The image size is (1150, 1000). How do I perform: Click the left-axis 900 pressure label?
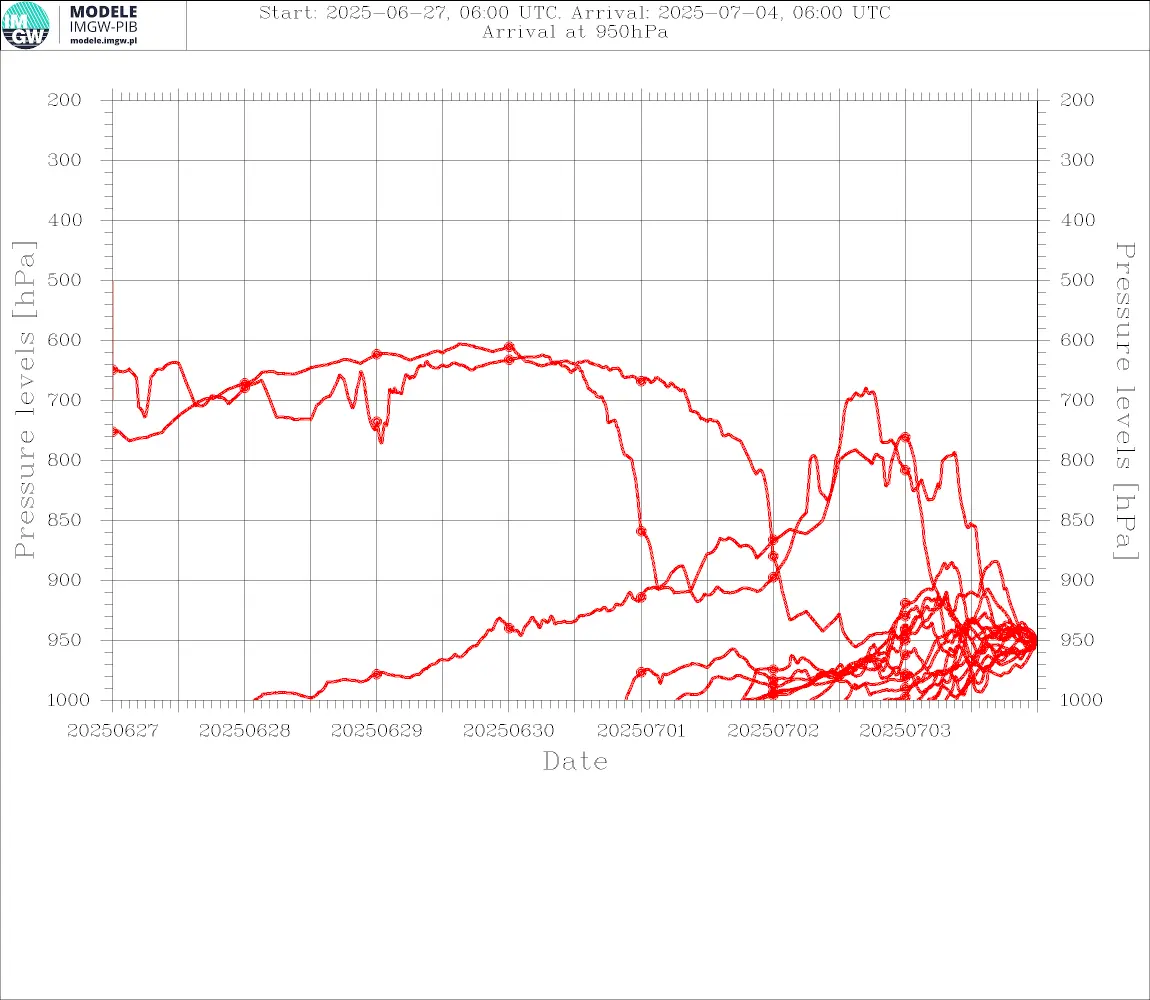(x=65, y=580)
